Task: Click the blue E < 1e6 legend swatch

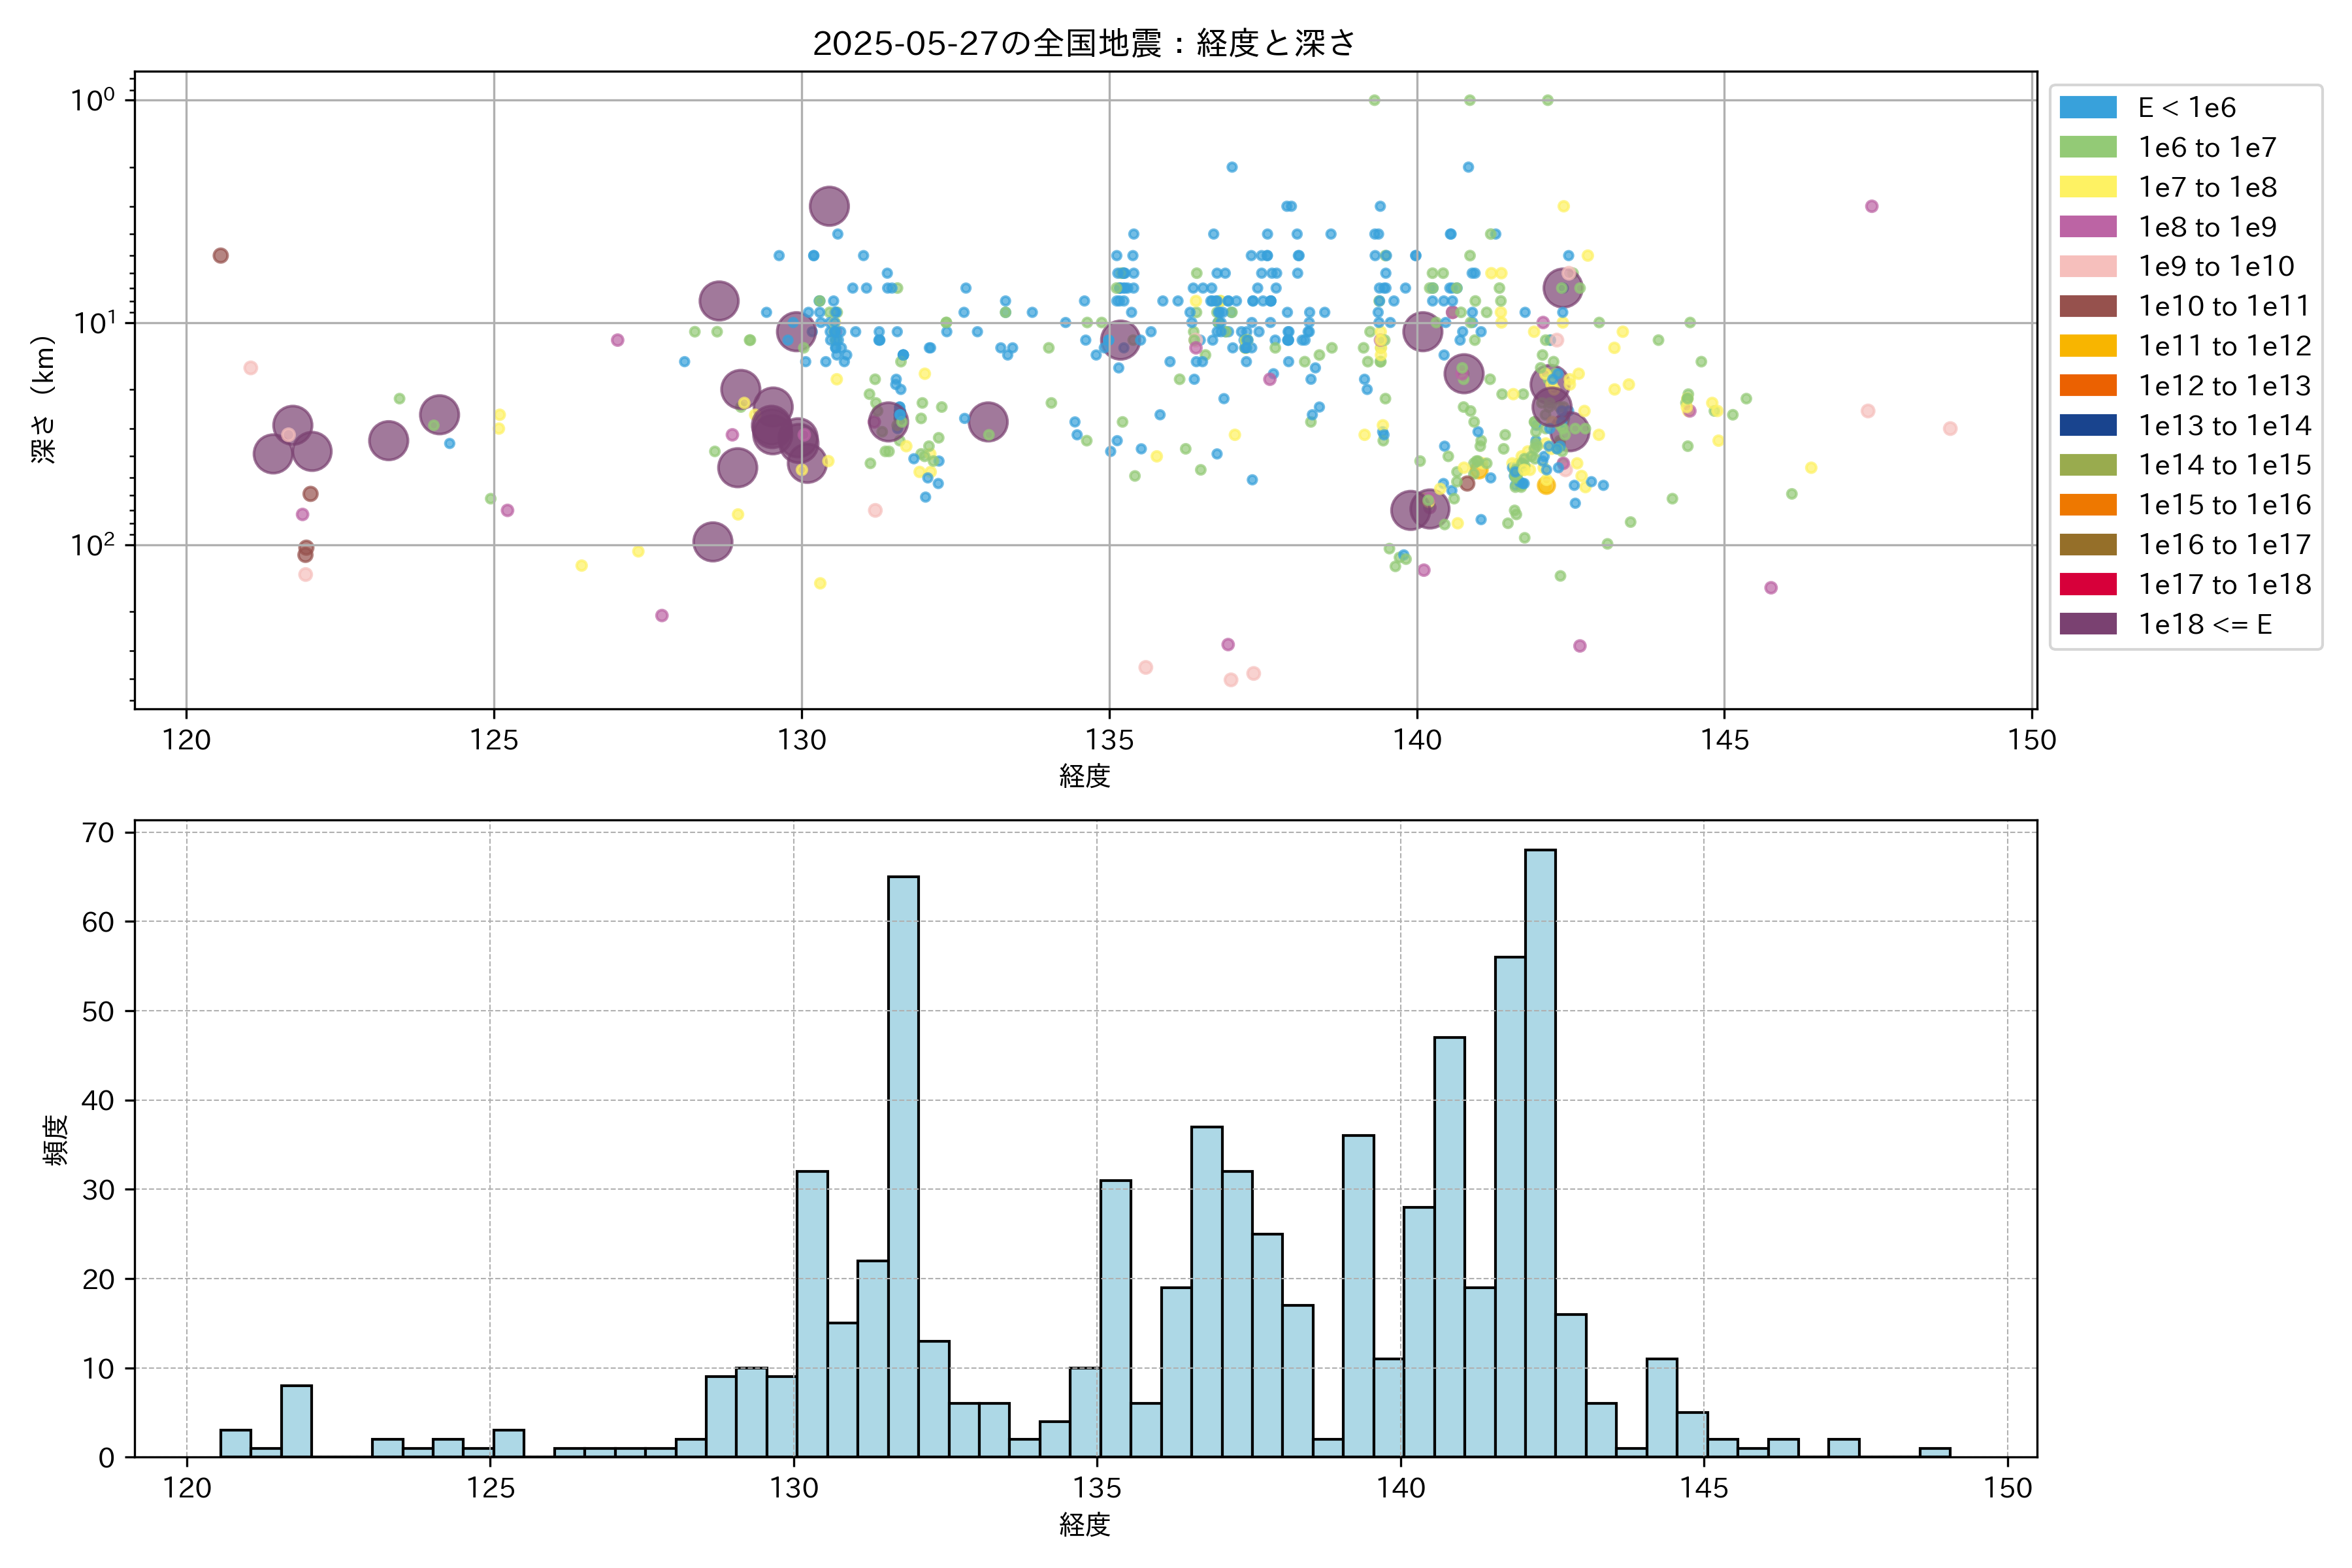Action: pos(2087,108)
